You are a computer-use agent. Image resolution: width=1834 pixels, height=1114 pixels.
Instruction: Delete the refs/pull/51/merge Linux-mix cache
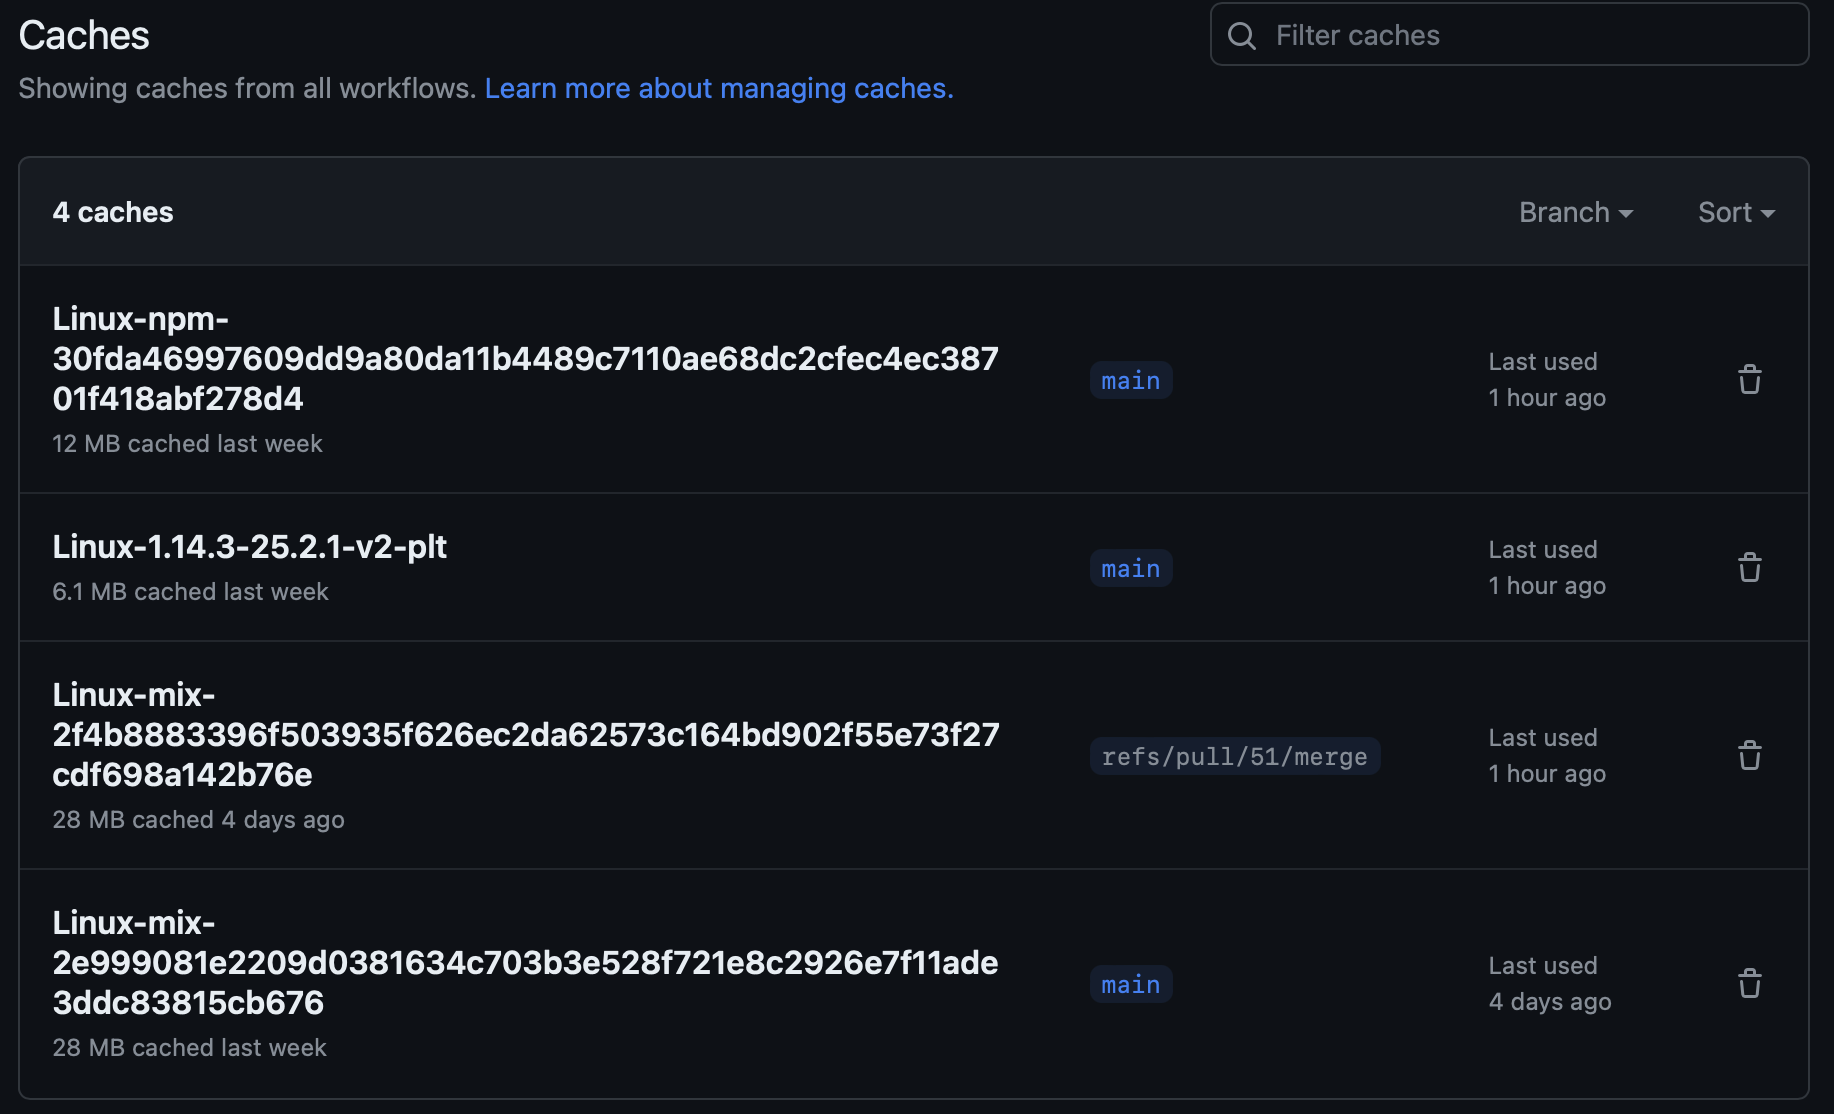[x=1749, y=756]
